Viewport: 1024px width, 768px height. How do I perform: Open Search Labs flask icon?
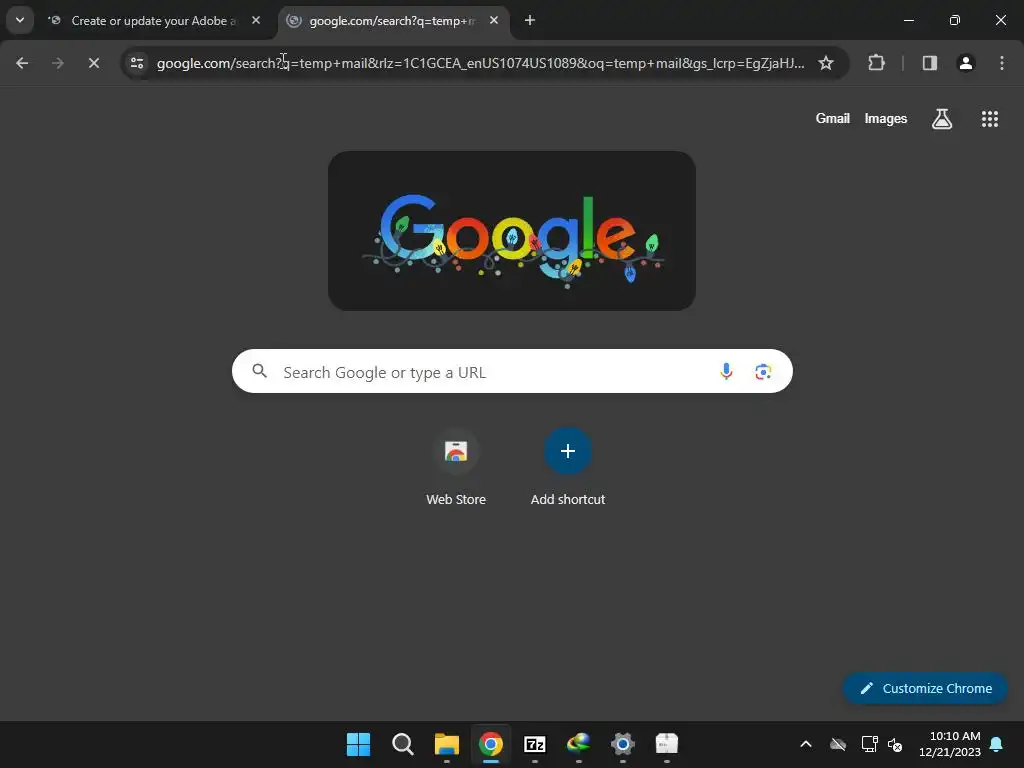coord(942,119)
